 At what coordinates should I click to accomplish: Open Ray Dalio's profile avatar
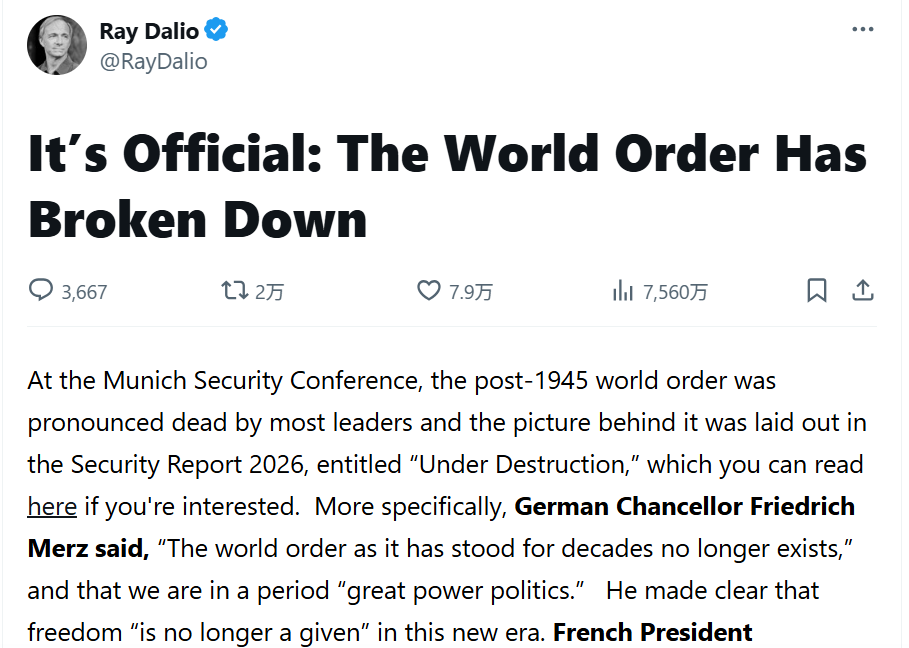click(x=57, y=45)
